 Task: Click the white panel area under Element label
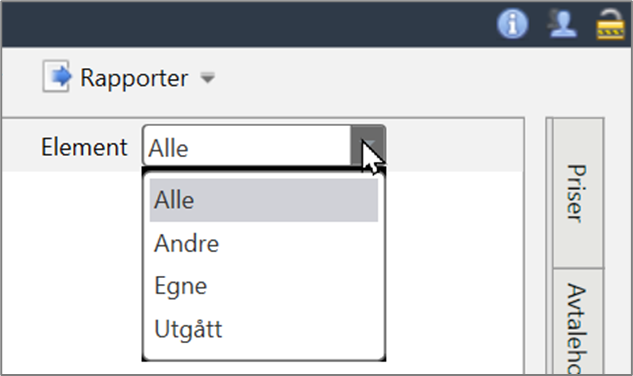tap(72, 271)
